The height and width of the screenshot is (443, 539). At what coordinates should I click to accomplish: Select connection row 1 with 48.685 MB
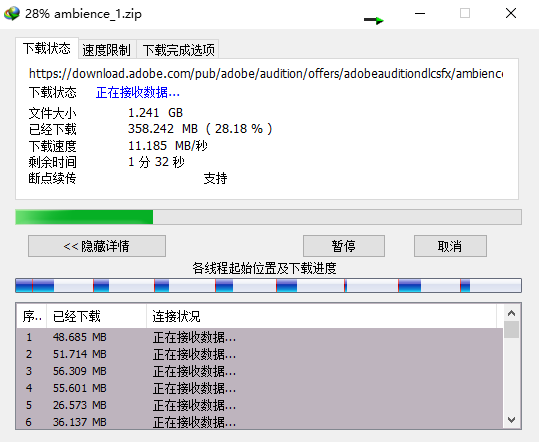pyautogui.click(x=260, y=337)
